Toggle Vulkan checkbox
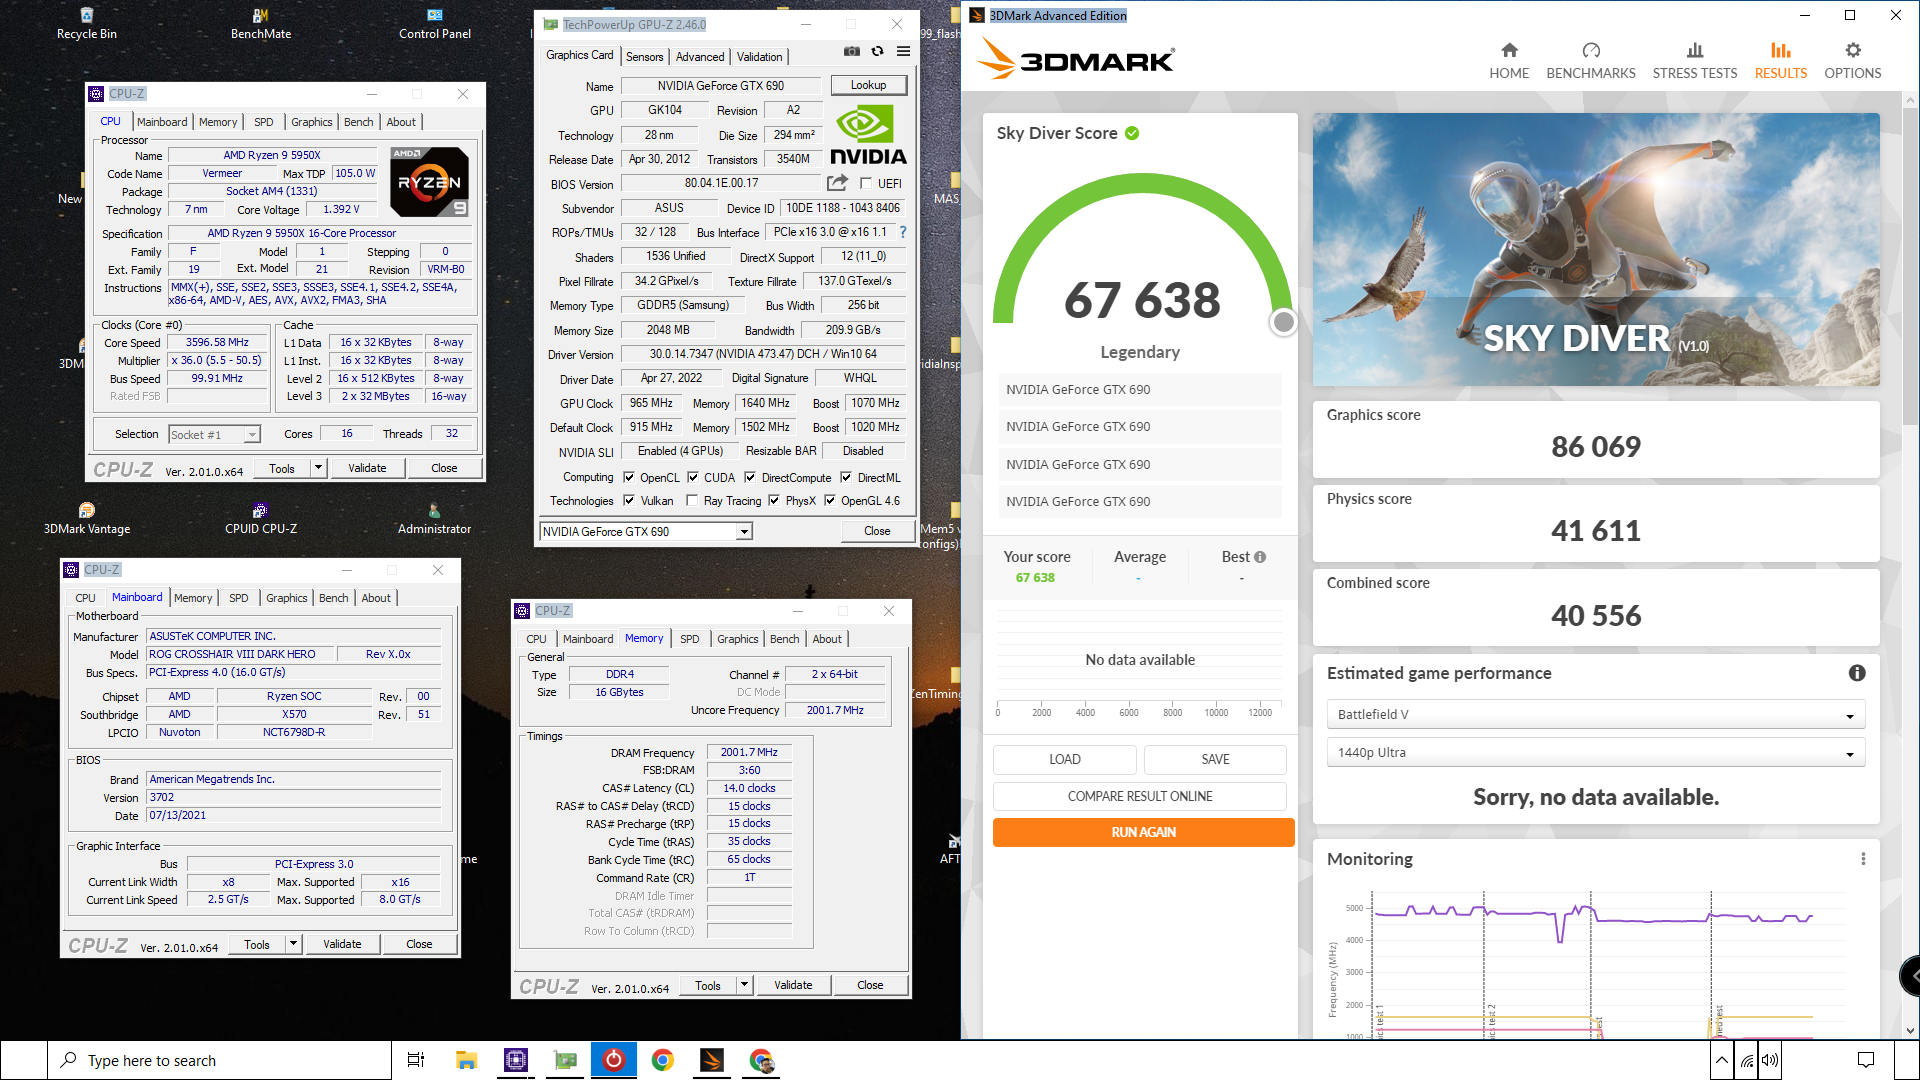The image size is (1920, 1080). pyautogui.click(x=629, y=501)
